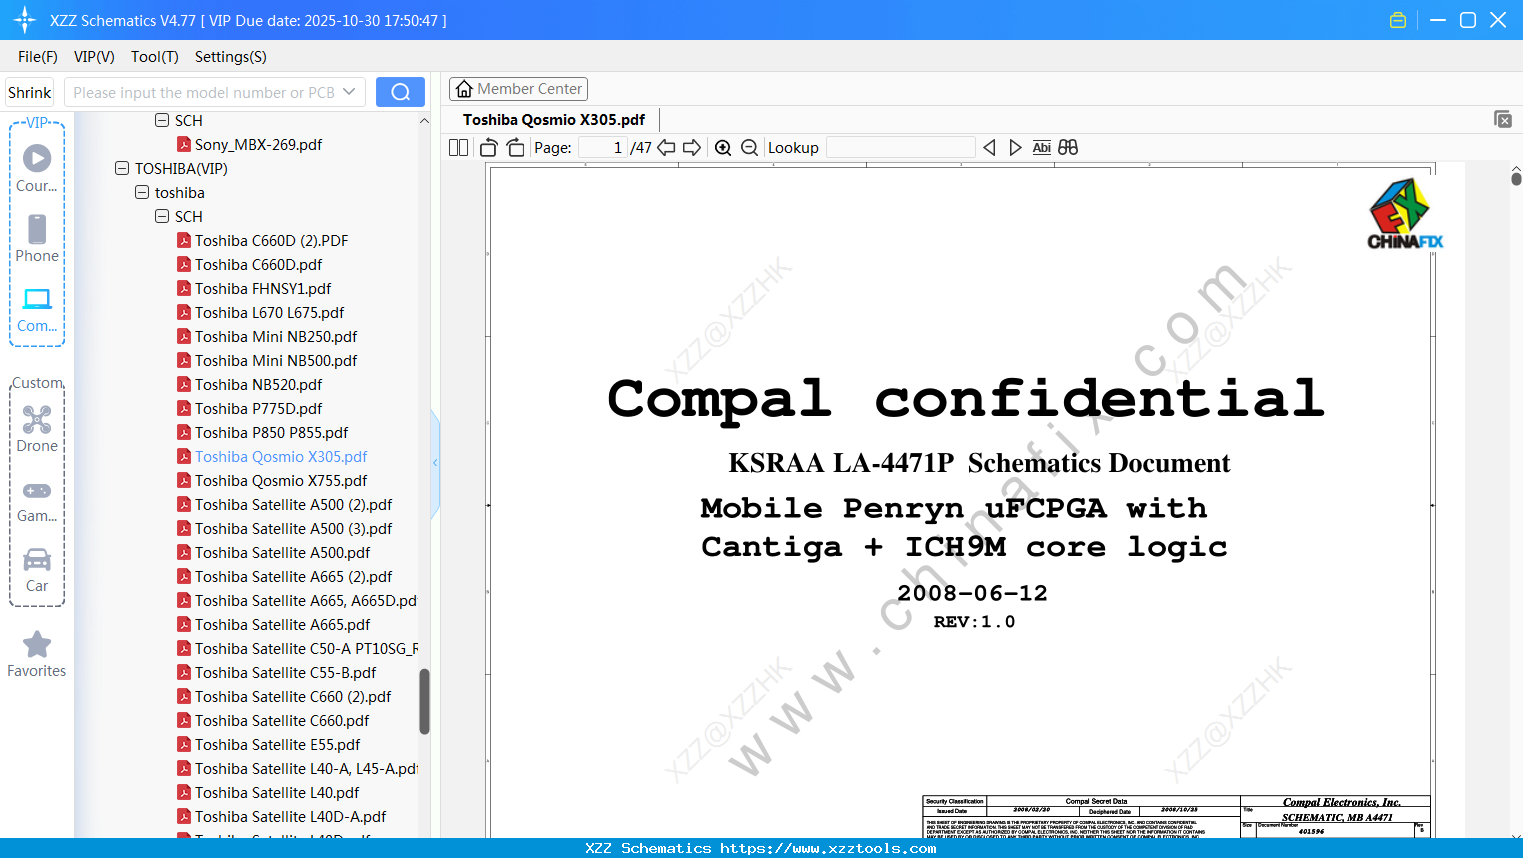Open Toshiba P775D.pdf
The width and height of the screenshot is (1523, 858).
(258, 409)
